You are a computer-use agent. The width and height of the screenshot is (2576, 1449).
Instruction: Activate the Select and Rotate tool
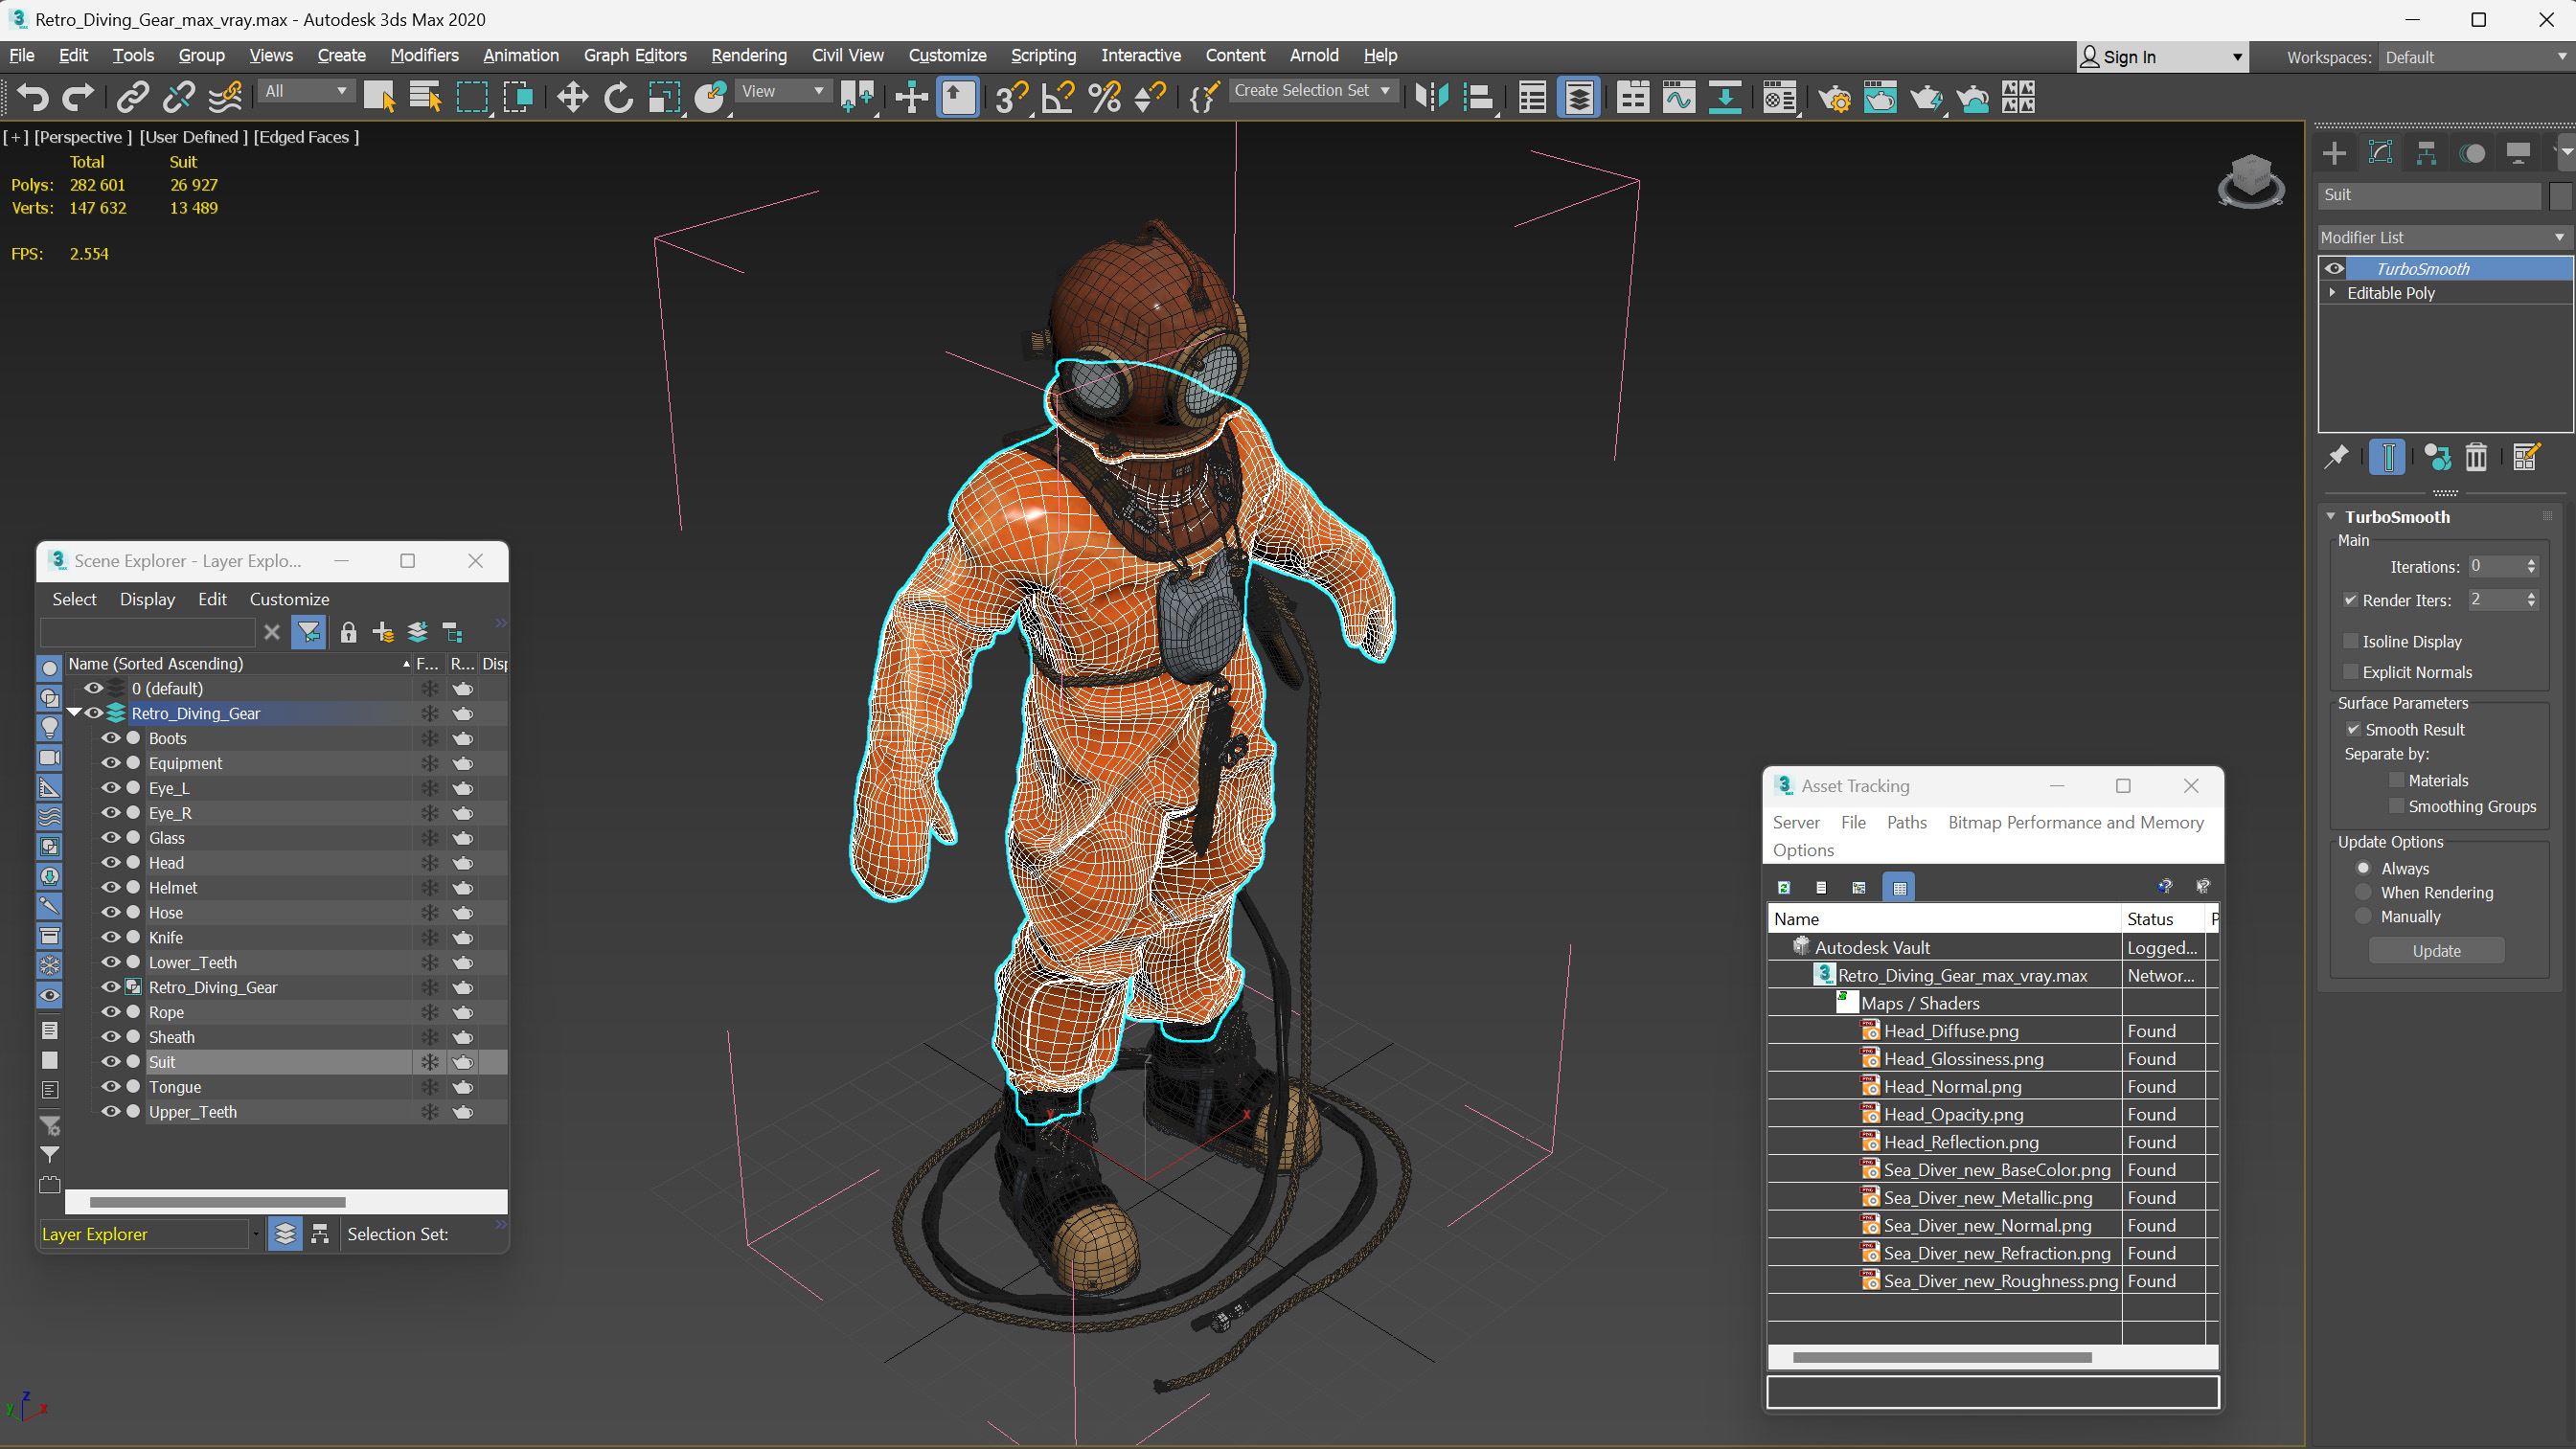(618, 97)
